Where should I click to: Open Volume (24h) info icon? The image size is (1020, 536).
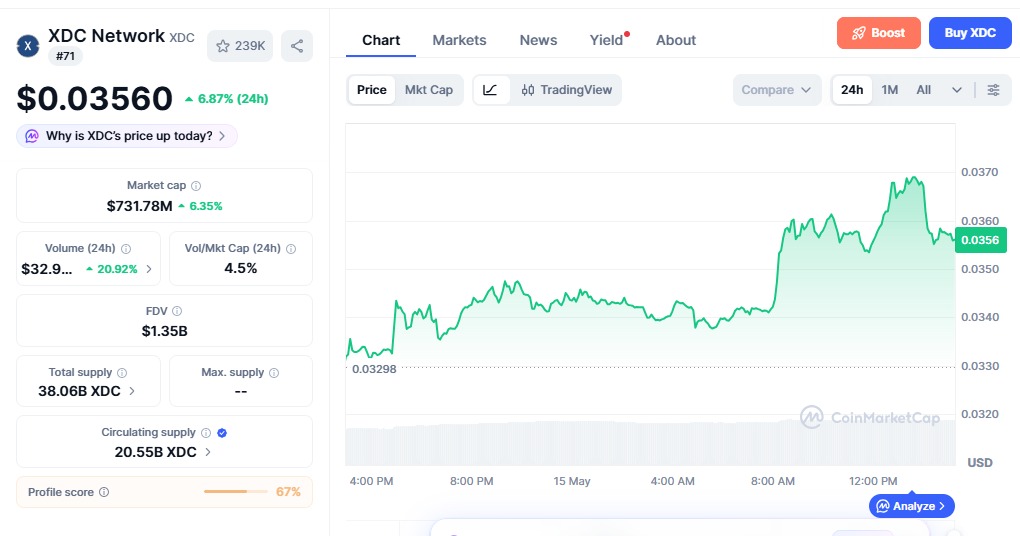pos(126,248)
